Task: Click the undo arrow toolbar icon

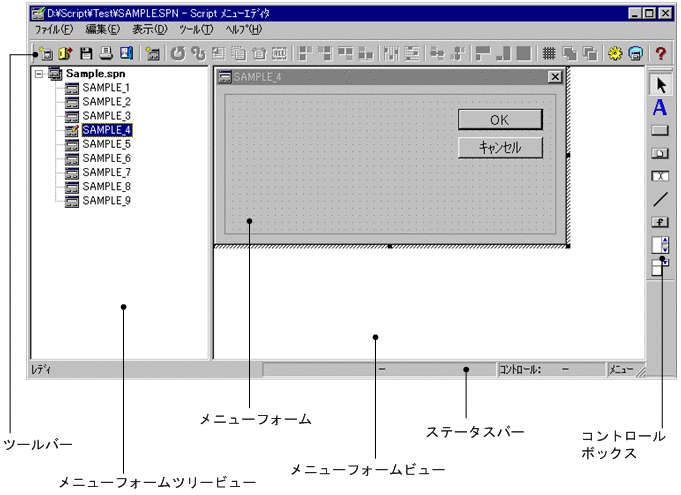Action: [x=178, y=53]
